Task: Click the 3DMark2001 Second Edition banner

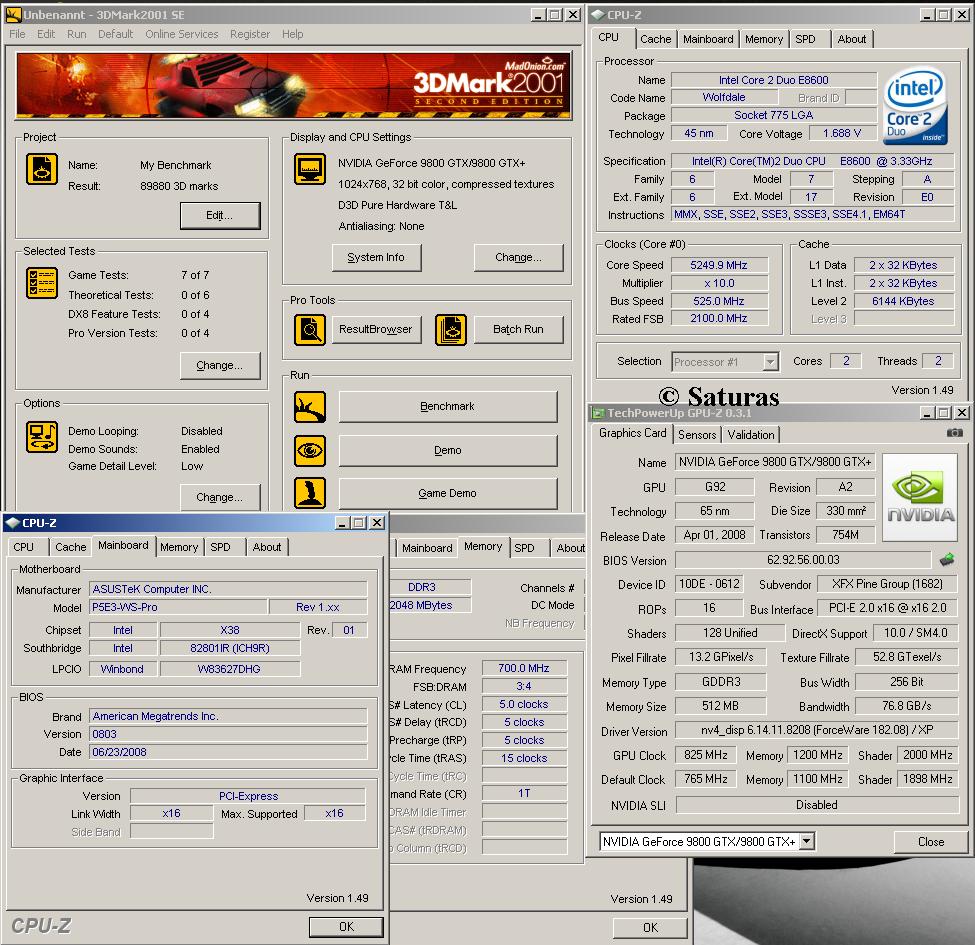Action: coord(293,86)
